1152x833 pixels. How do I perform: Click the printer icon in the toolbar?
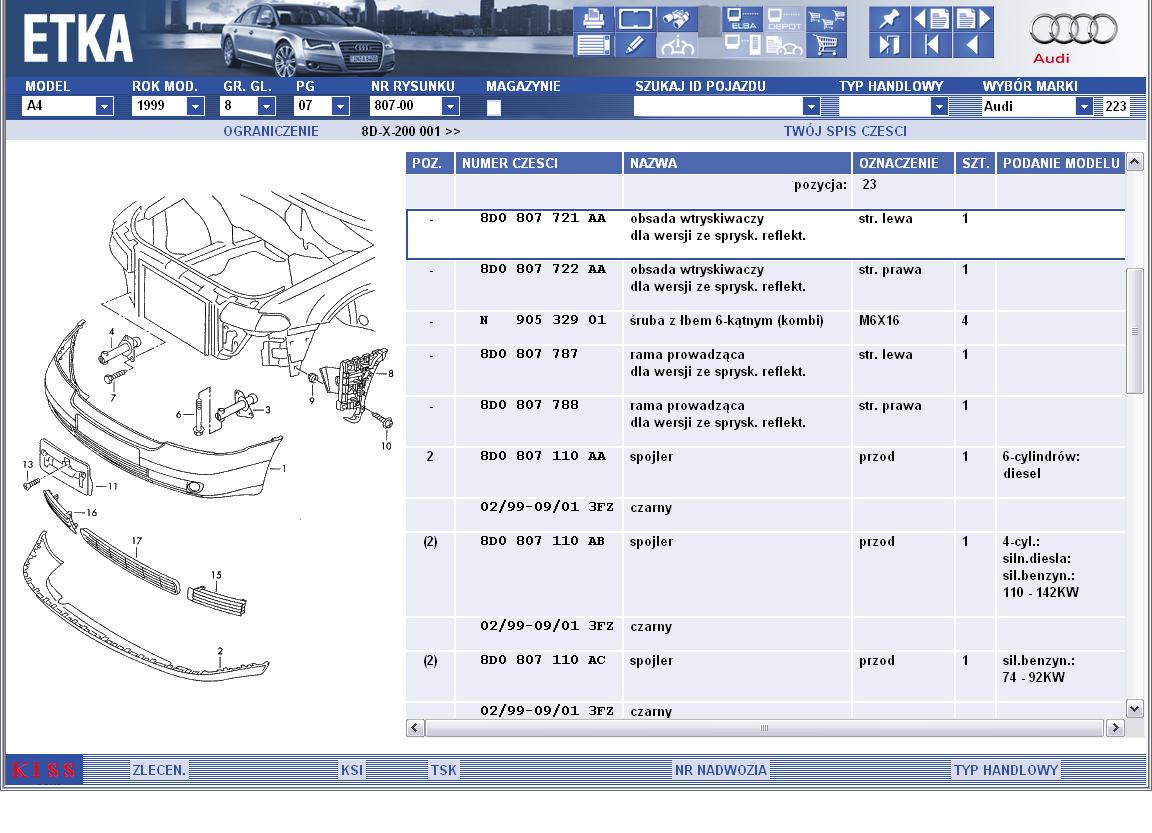click(x=592, y=18)
